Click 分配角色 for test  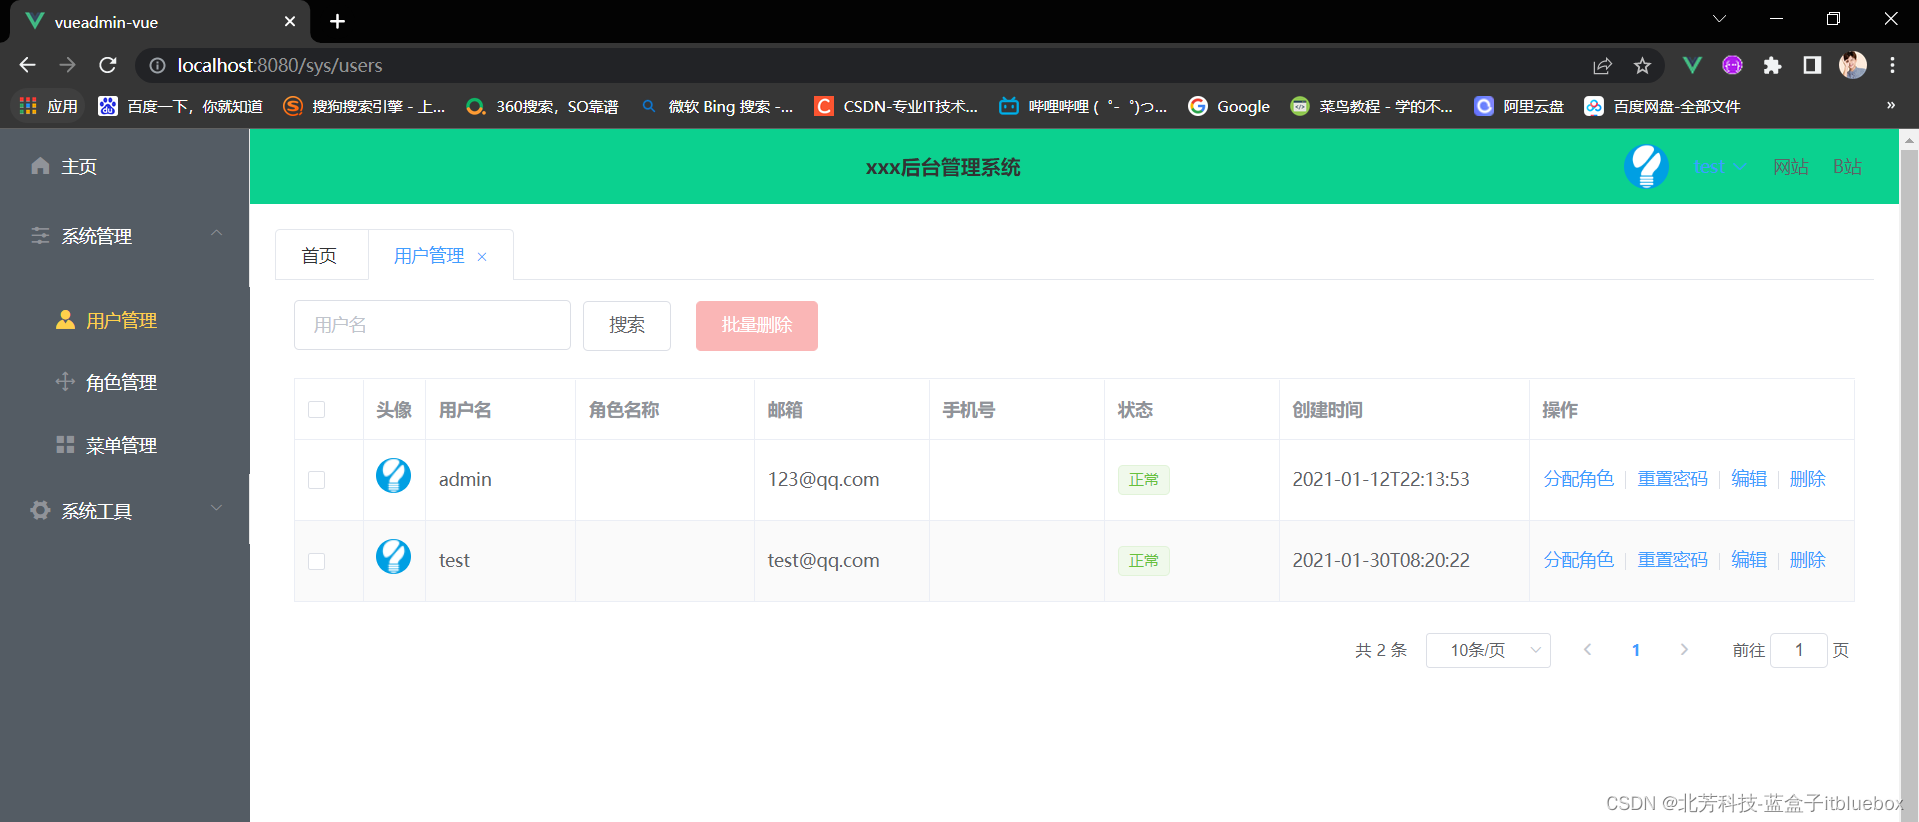pos(1579,560)
